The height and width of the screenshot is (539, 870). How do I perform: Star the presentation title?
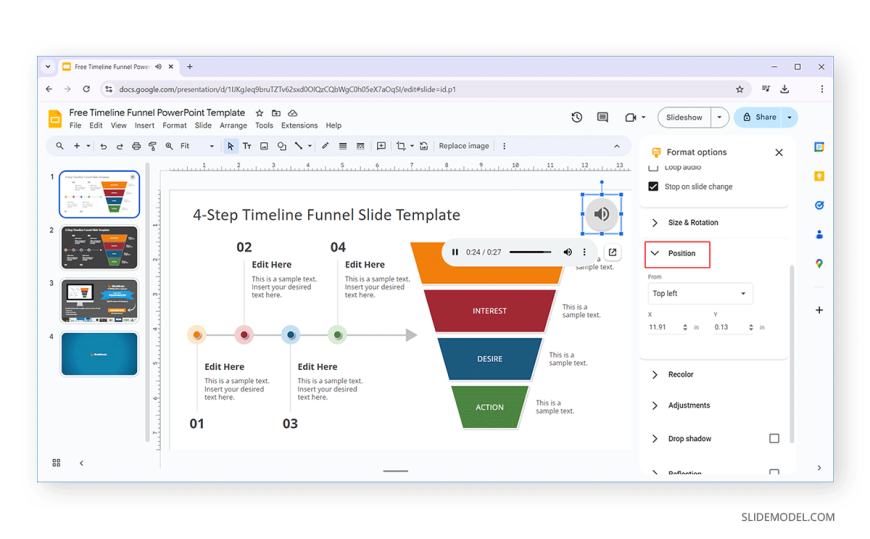point(259,113)
